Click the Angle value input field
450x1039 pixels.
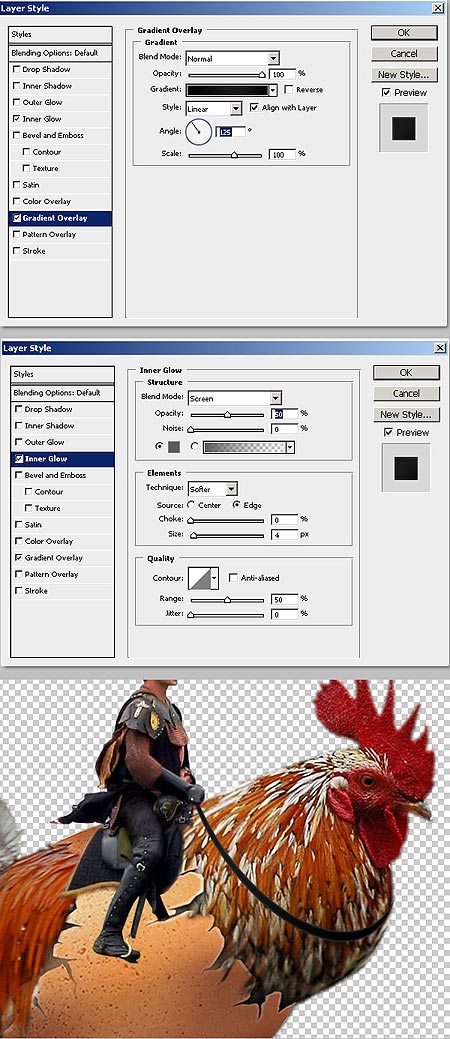point(231,132)
